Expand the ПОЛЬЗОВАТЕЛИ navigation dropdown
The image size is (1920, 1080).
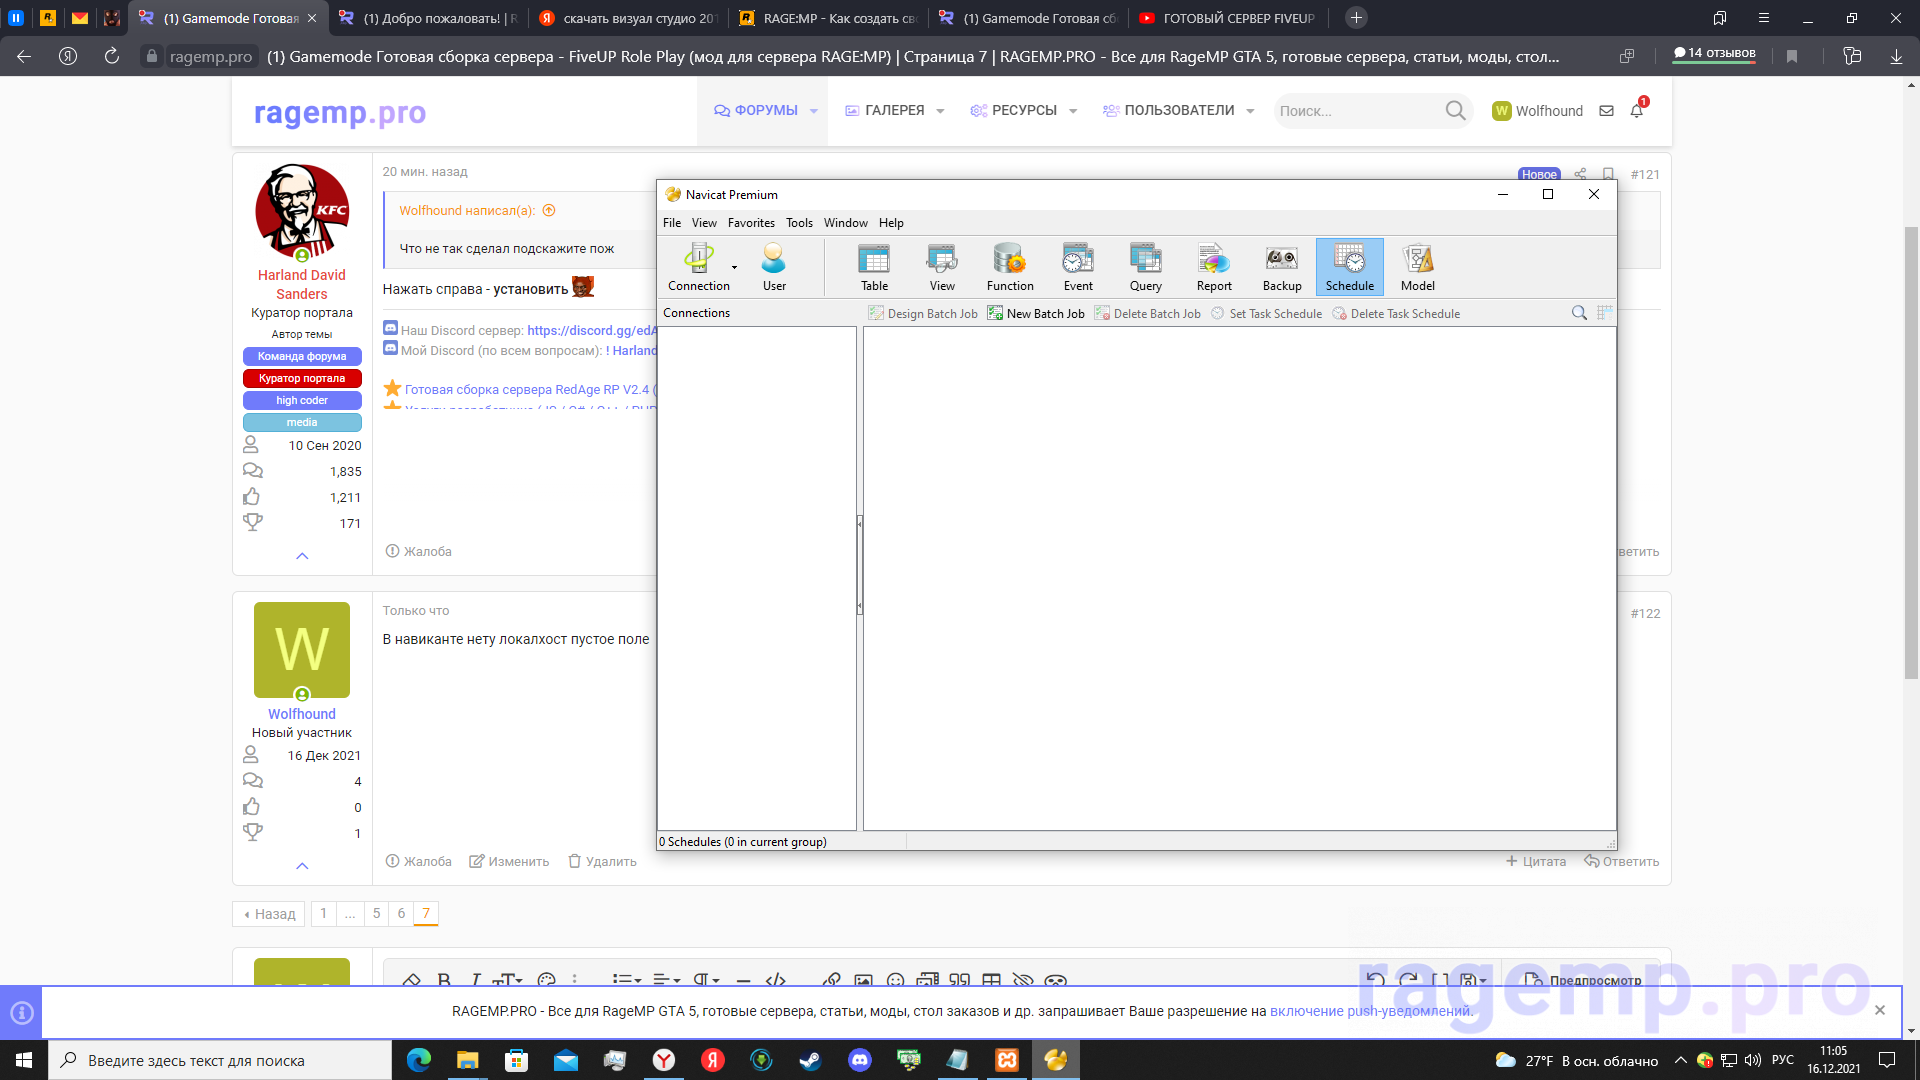[1250, 111]
